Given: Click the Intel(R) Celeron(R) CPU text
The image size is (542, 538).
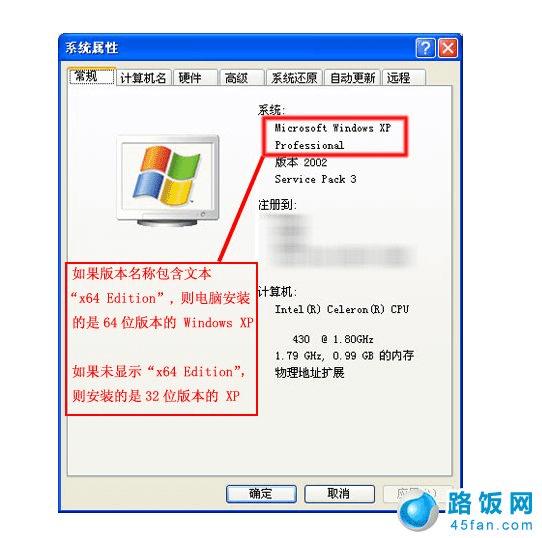Looking at the screenshot, I should click(342, 309).
